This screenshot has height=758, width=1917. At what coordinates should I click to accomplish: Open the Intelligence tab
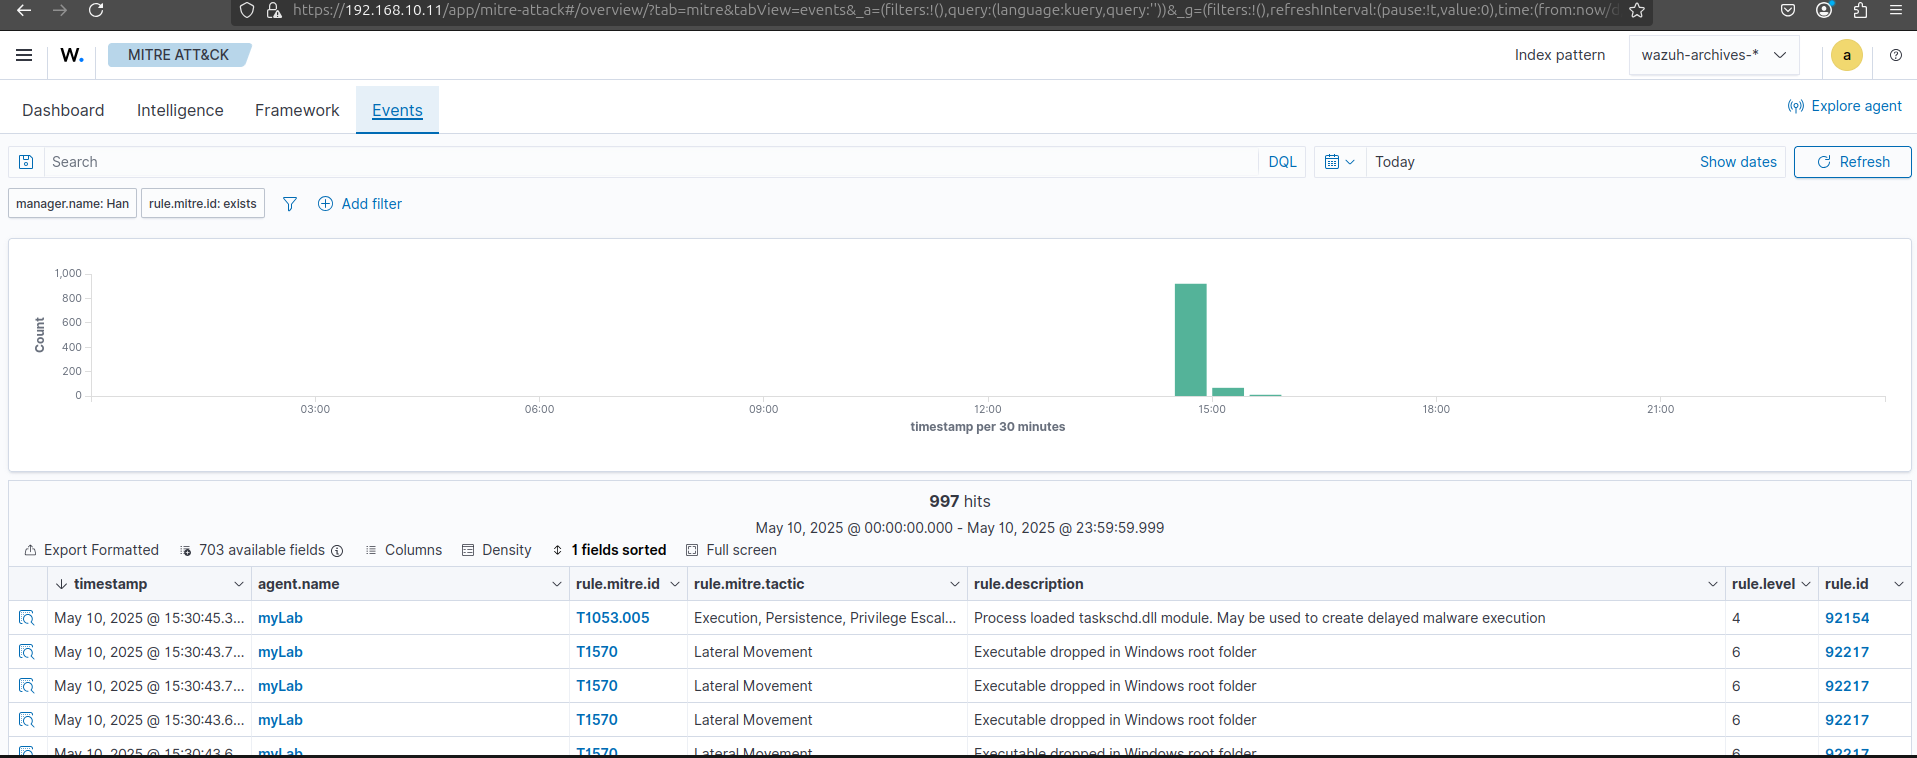tap(180, 110)
